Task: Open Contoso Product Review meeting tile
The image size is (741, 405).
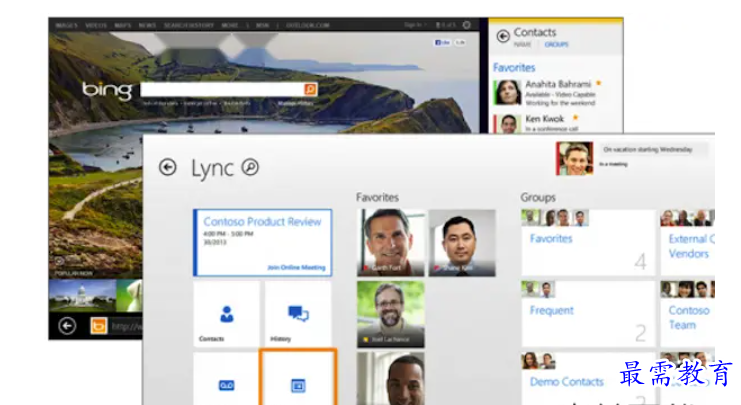Action: tap(263, 242)
